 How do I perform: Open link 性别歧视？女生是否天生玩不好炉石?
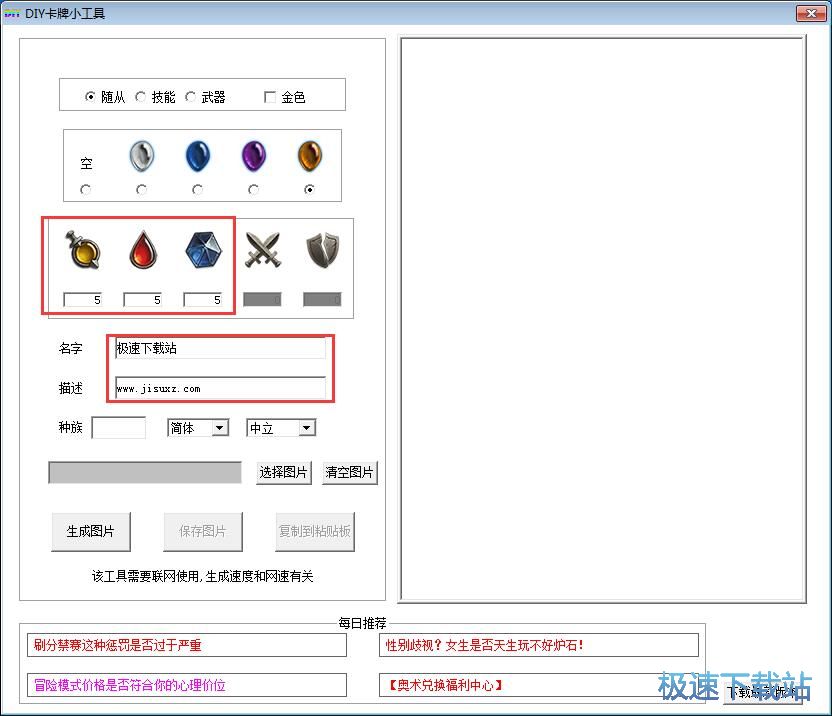539,645
